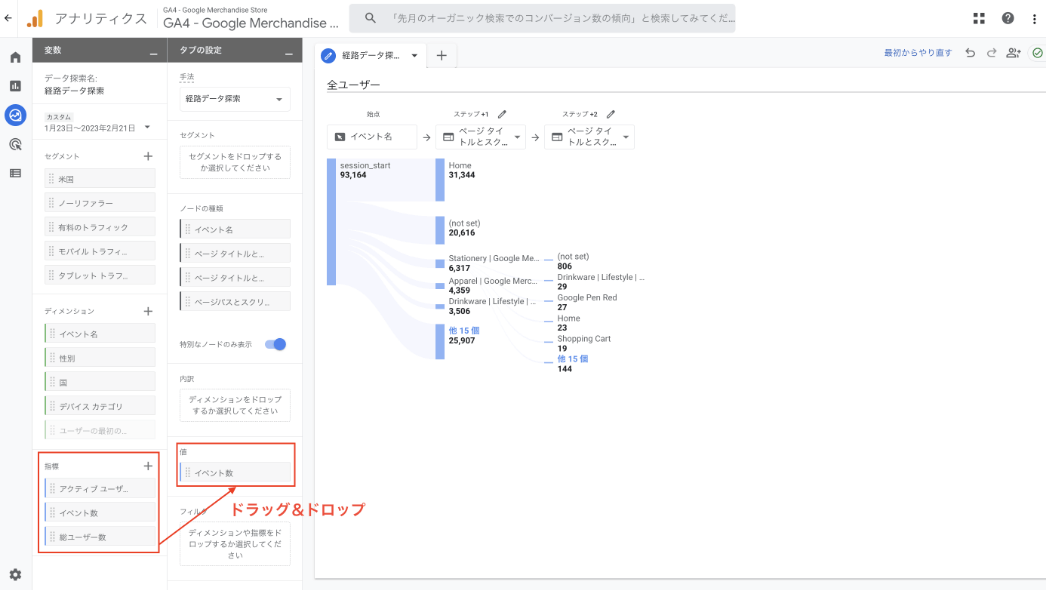Select the 性別 dimension
This screenshot has width=1046, height=590.
point(100,358)
